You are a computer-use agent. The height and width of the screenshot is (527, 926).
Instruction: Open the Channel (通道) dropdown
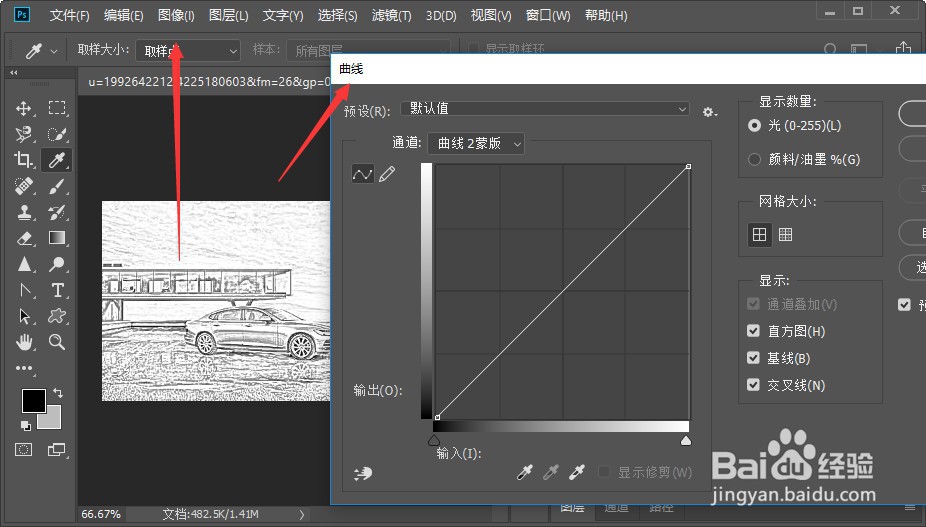click(476, 144)
